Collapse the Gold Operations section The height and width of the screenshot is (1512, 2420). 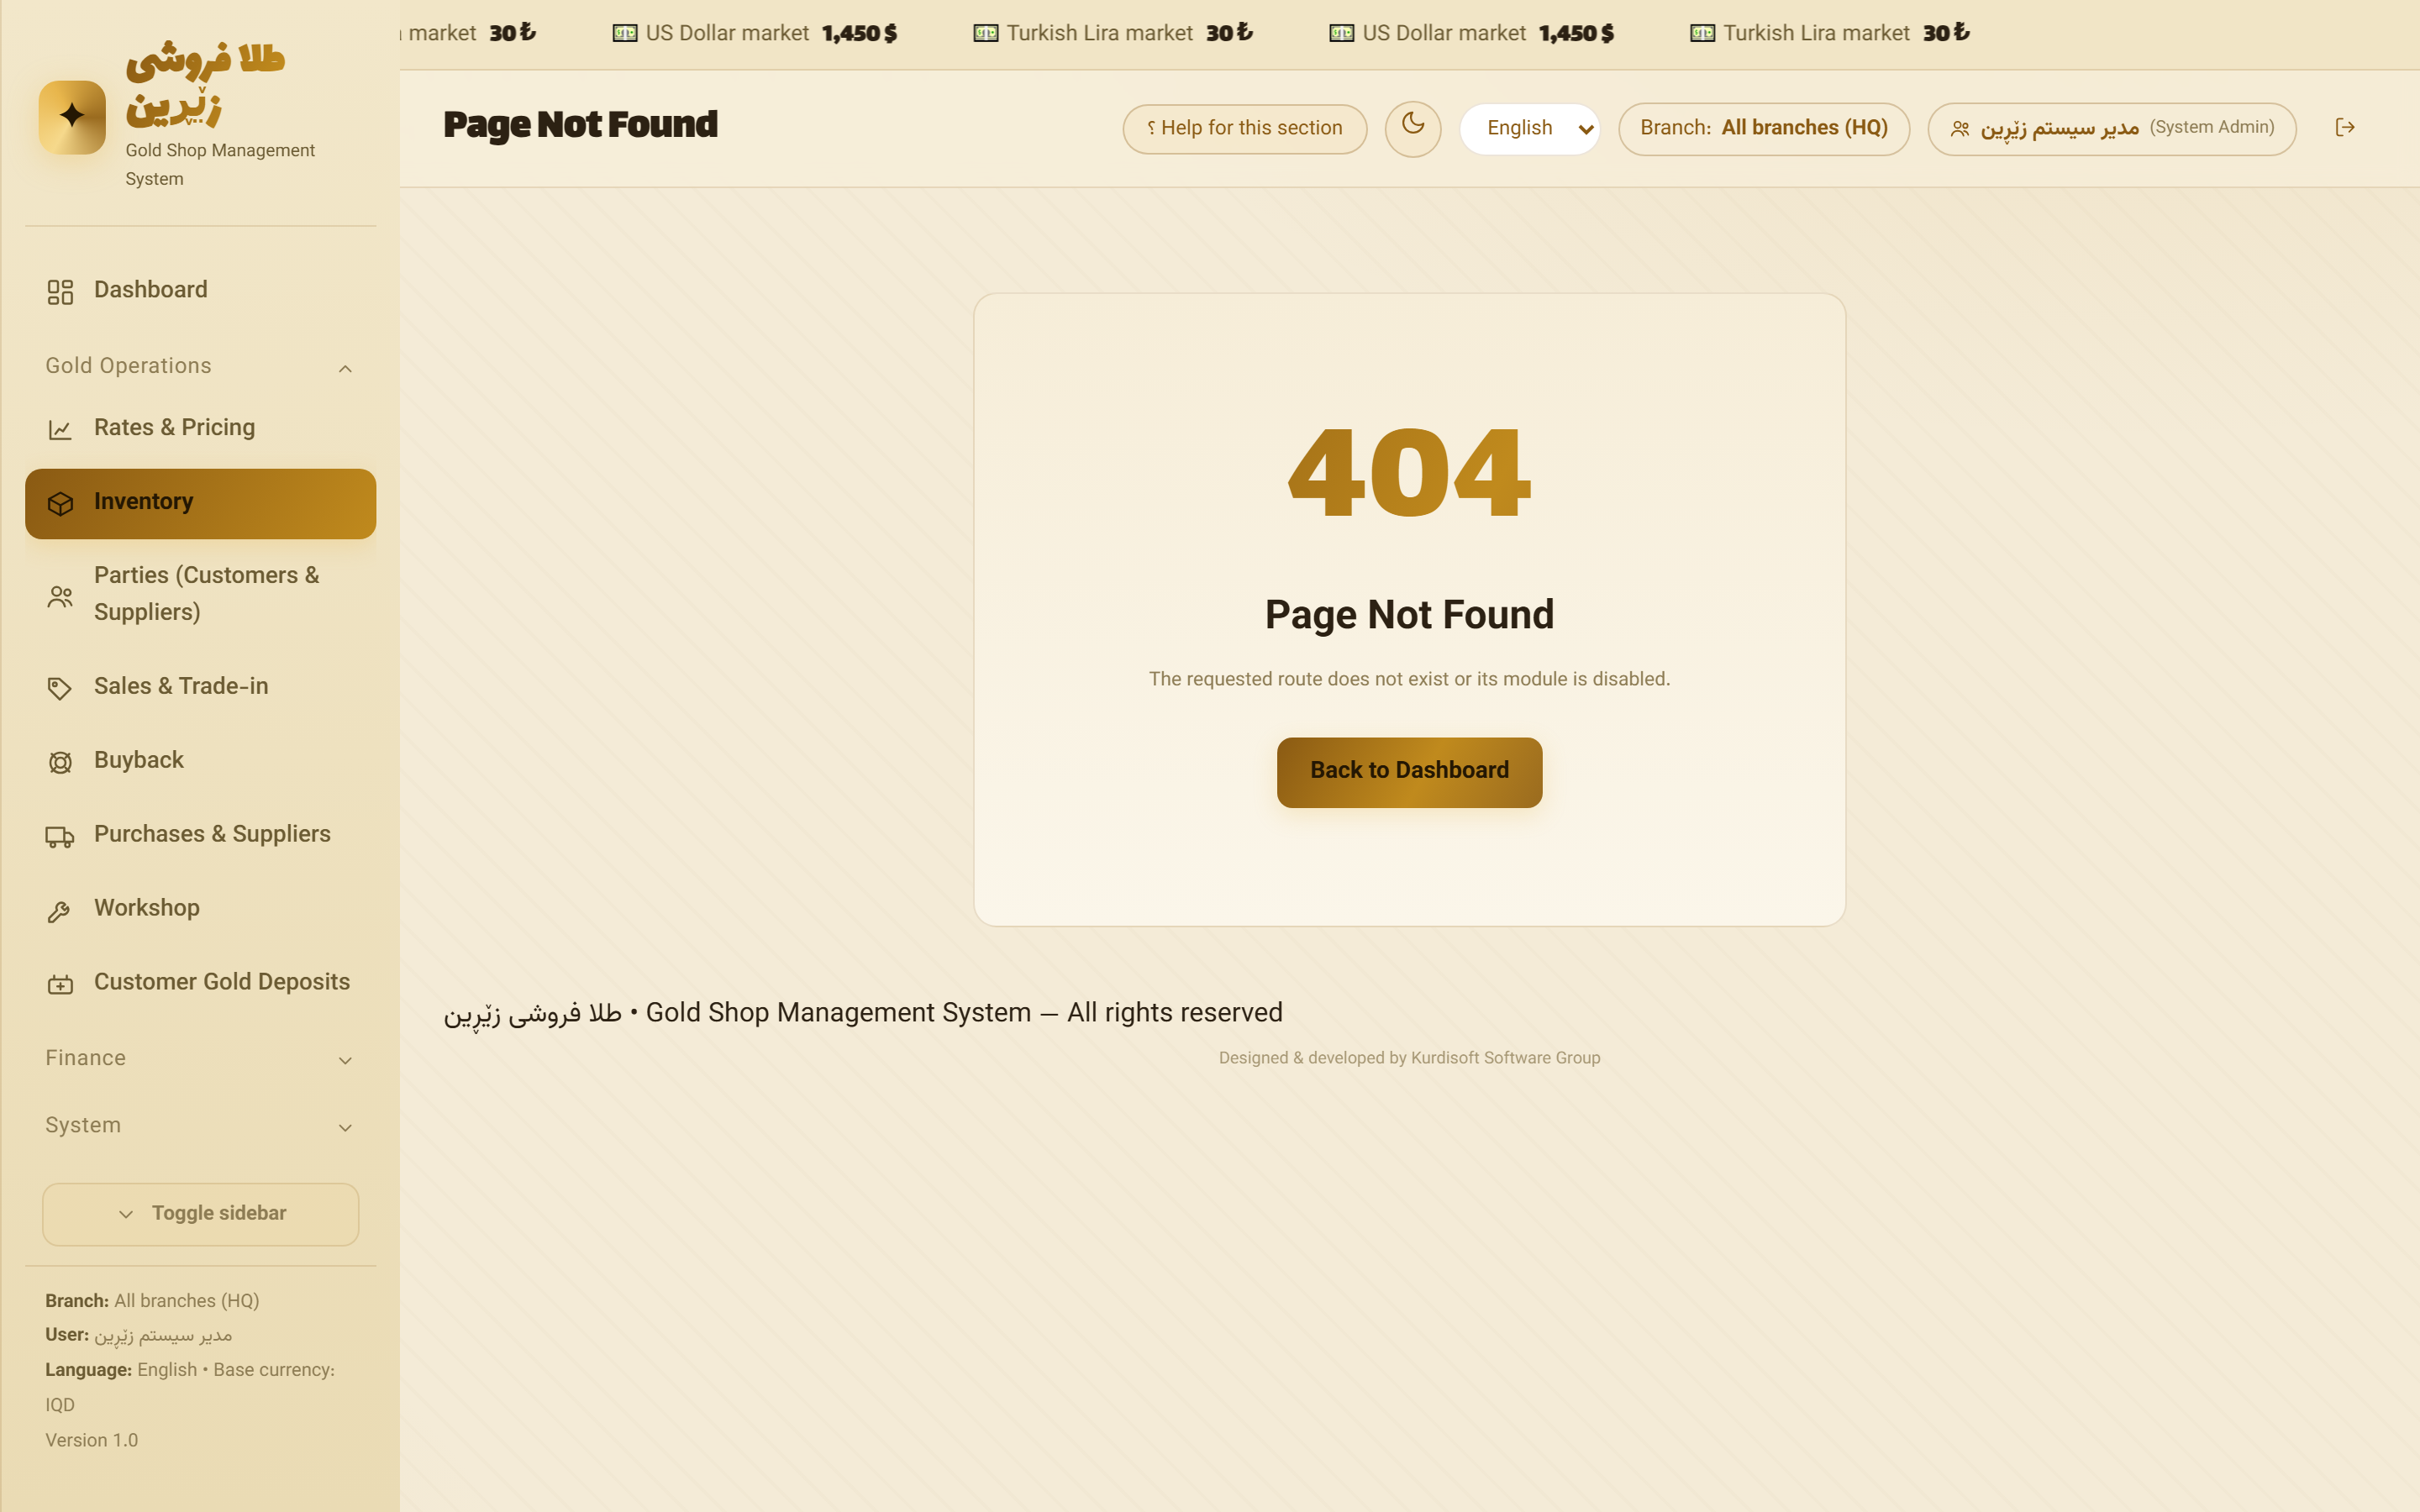(200, 366)
